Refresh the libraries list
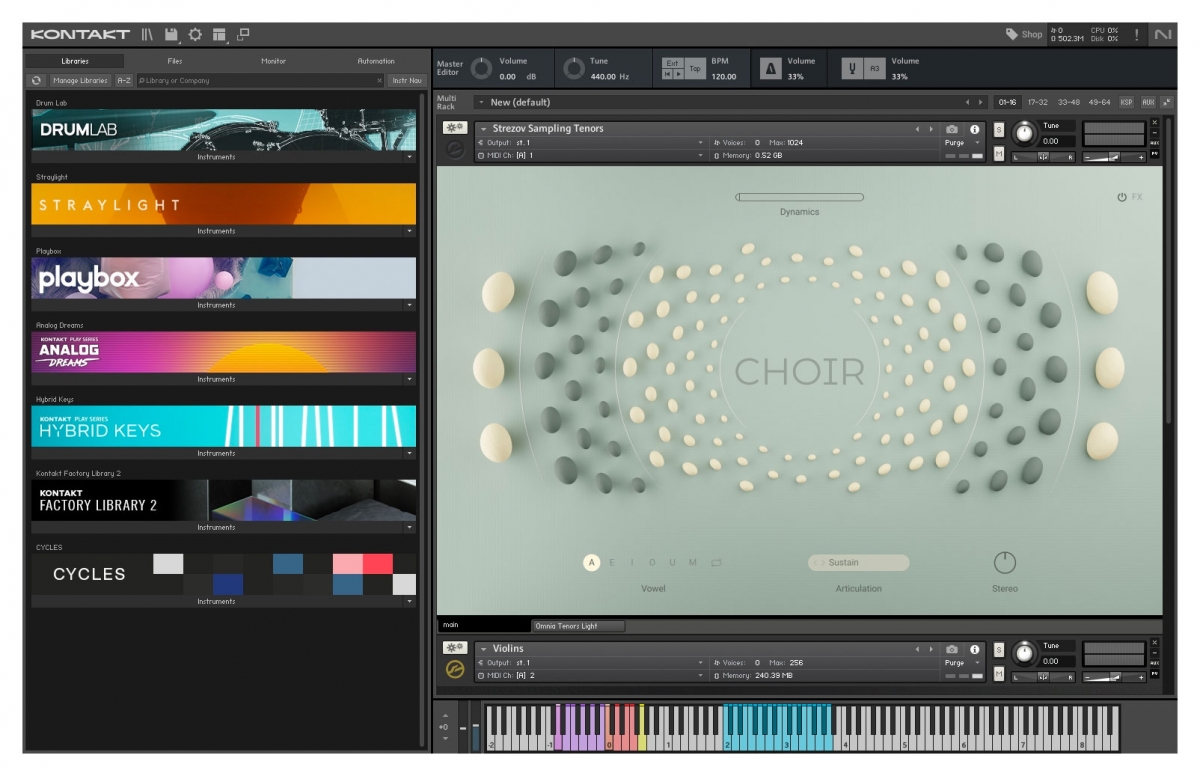This screenshot has width=1200, height=776. [37, 80]
